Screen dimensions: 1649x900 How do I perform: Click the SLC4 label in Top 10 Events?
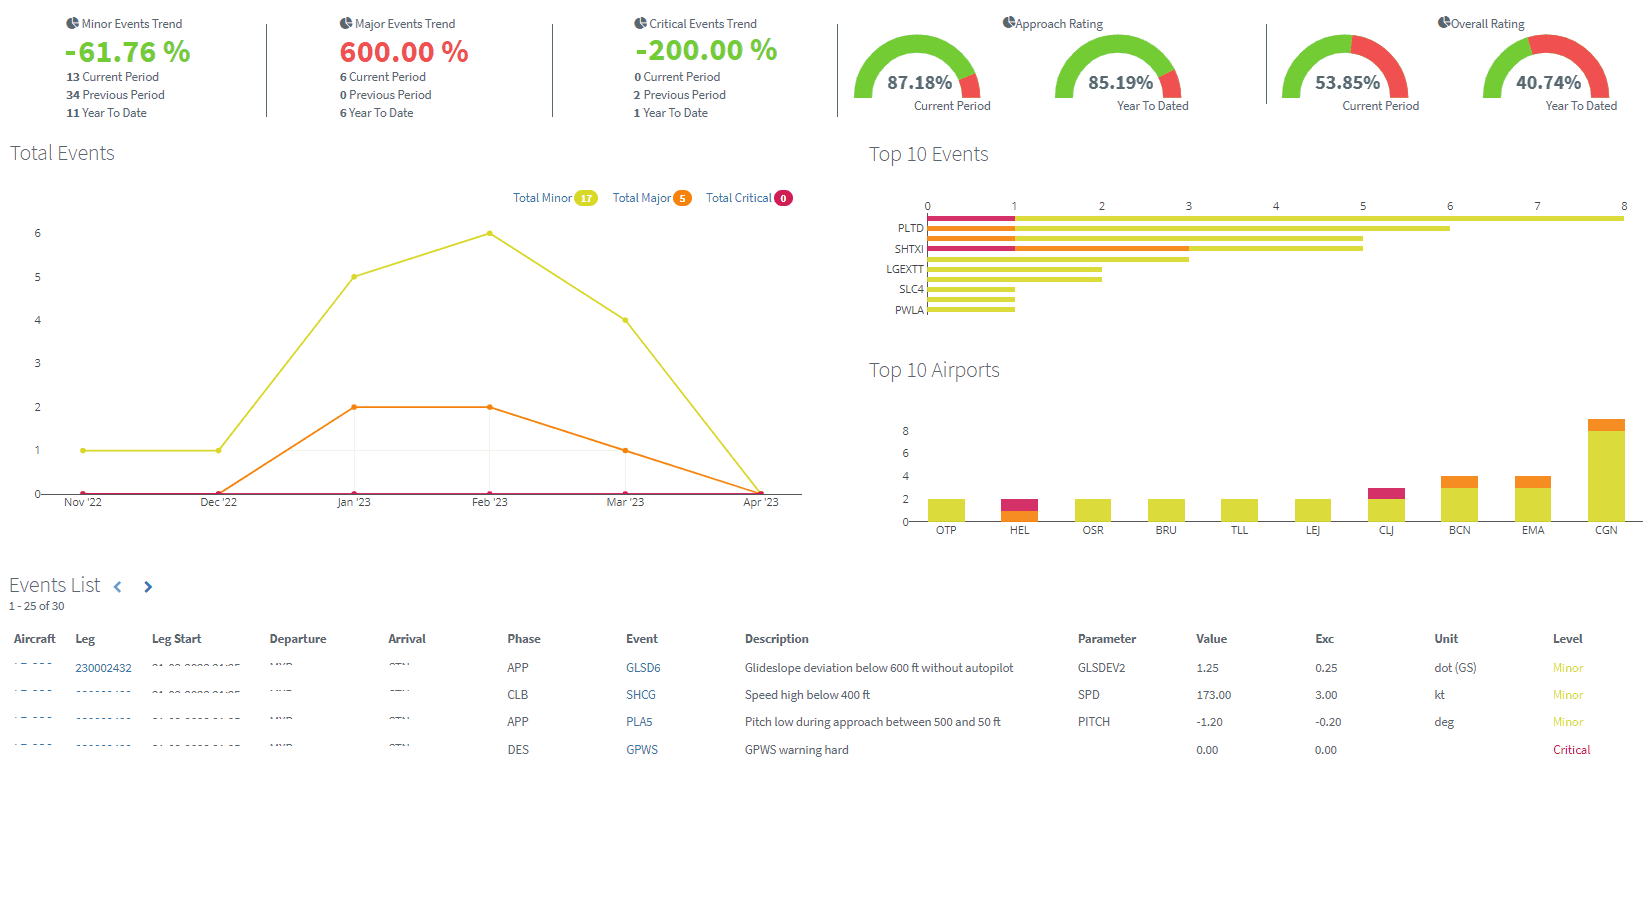point(911,289)
